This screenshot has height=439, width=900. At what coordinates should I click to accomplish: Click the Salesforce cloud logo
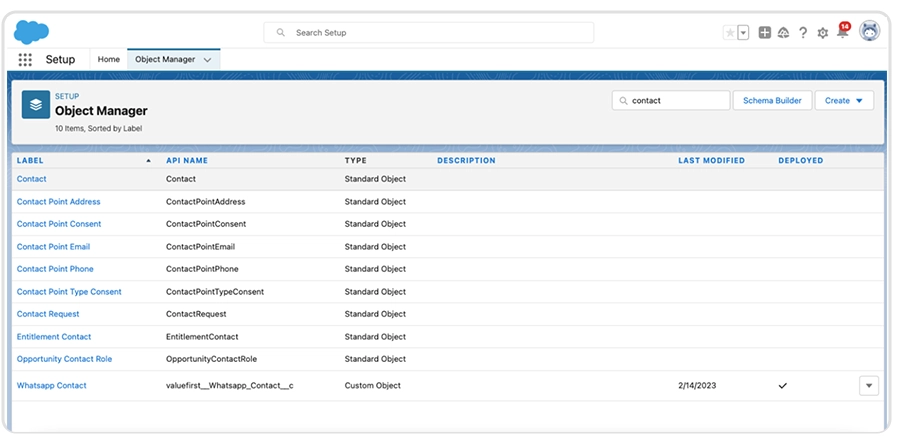coord(32,32)
